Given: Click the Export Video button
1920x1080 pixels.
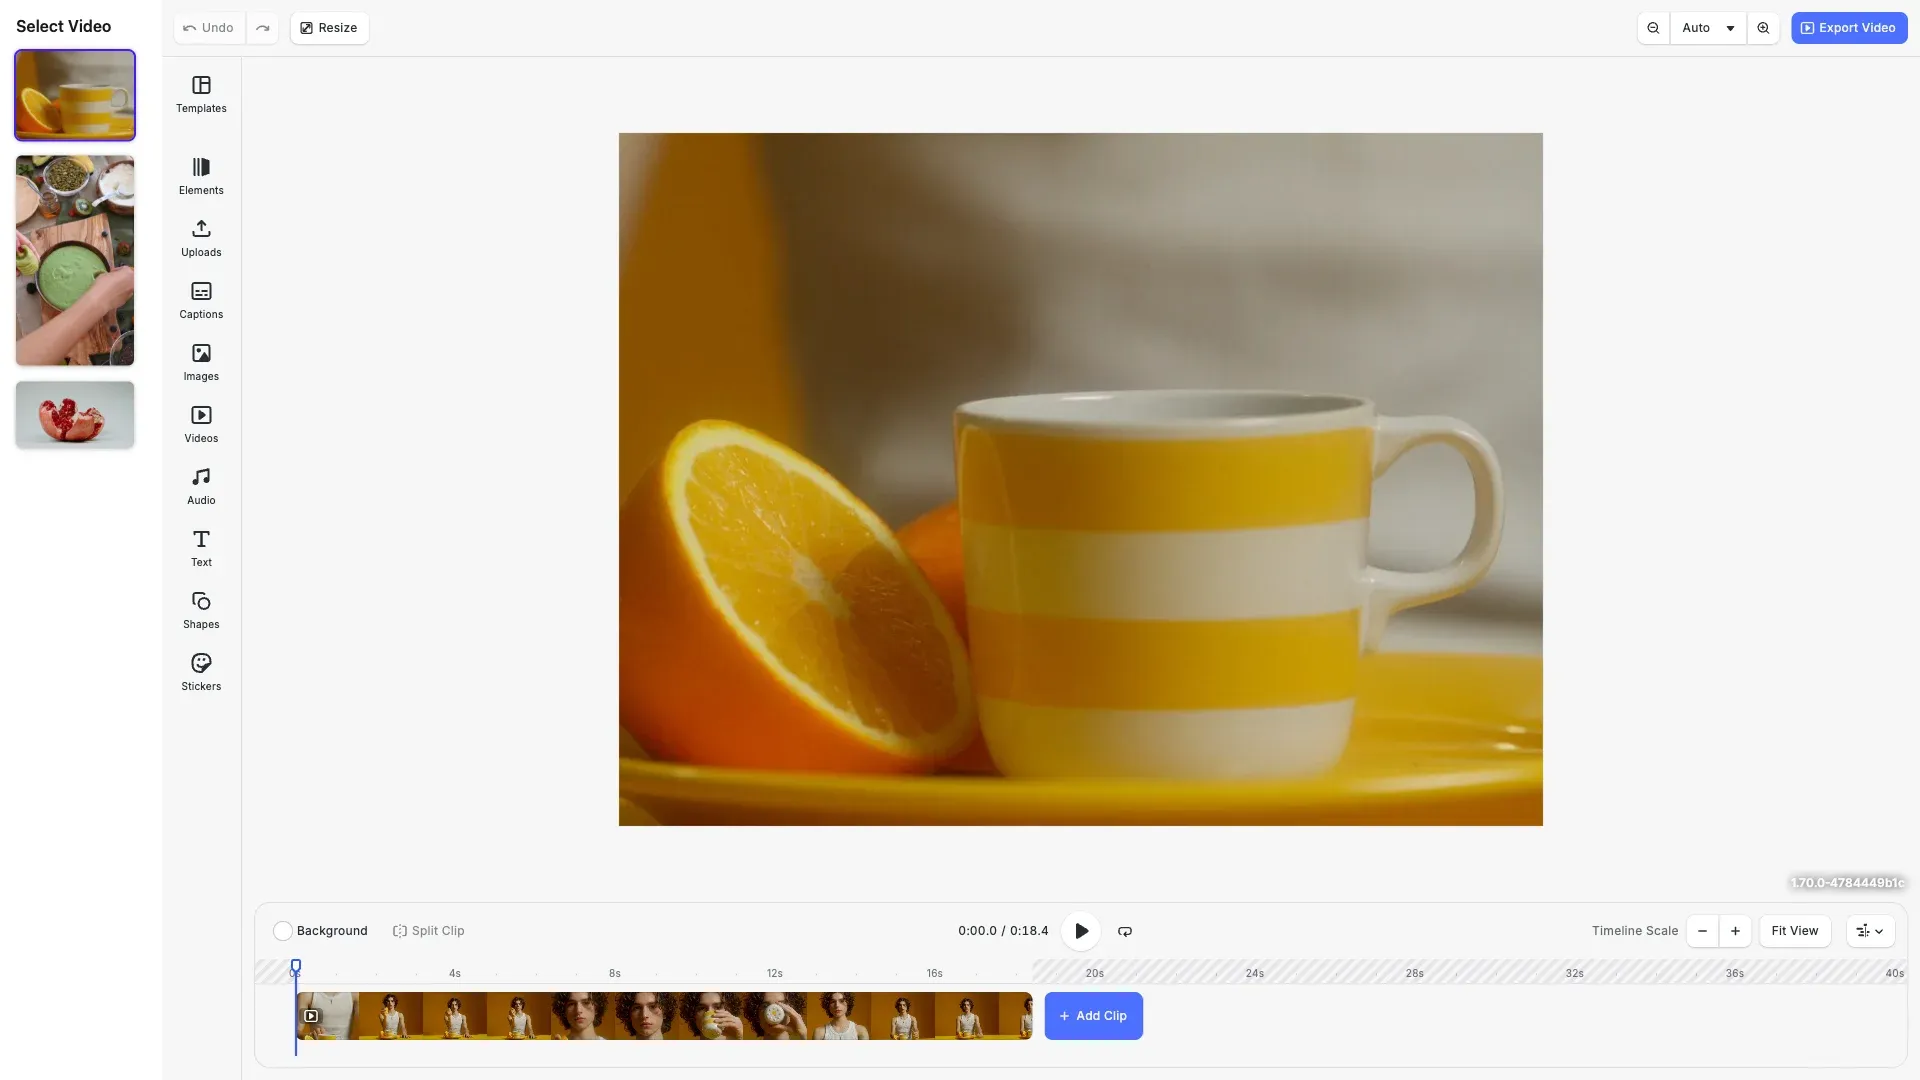Looking at the screenshot, I should pyautogui.click(x=1848, y=28).
